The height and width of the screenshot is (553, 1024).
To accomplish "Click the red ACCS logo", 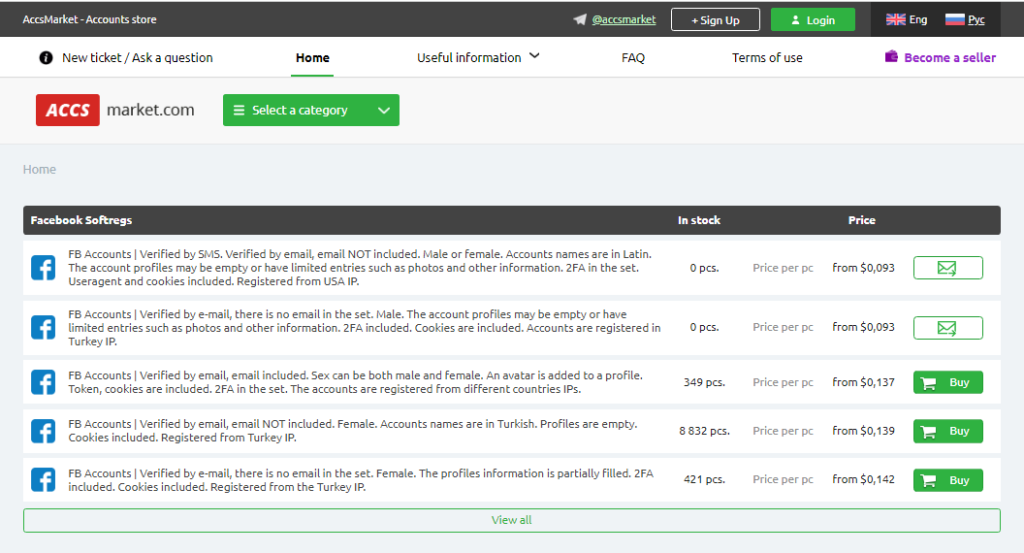I will (68, 110).
